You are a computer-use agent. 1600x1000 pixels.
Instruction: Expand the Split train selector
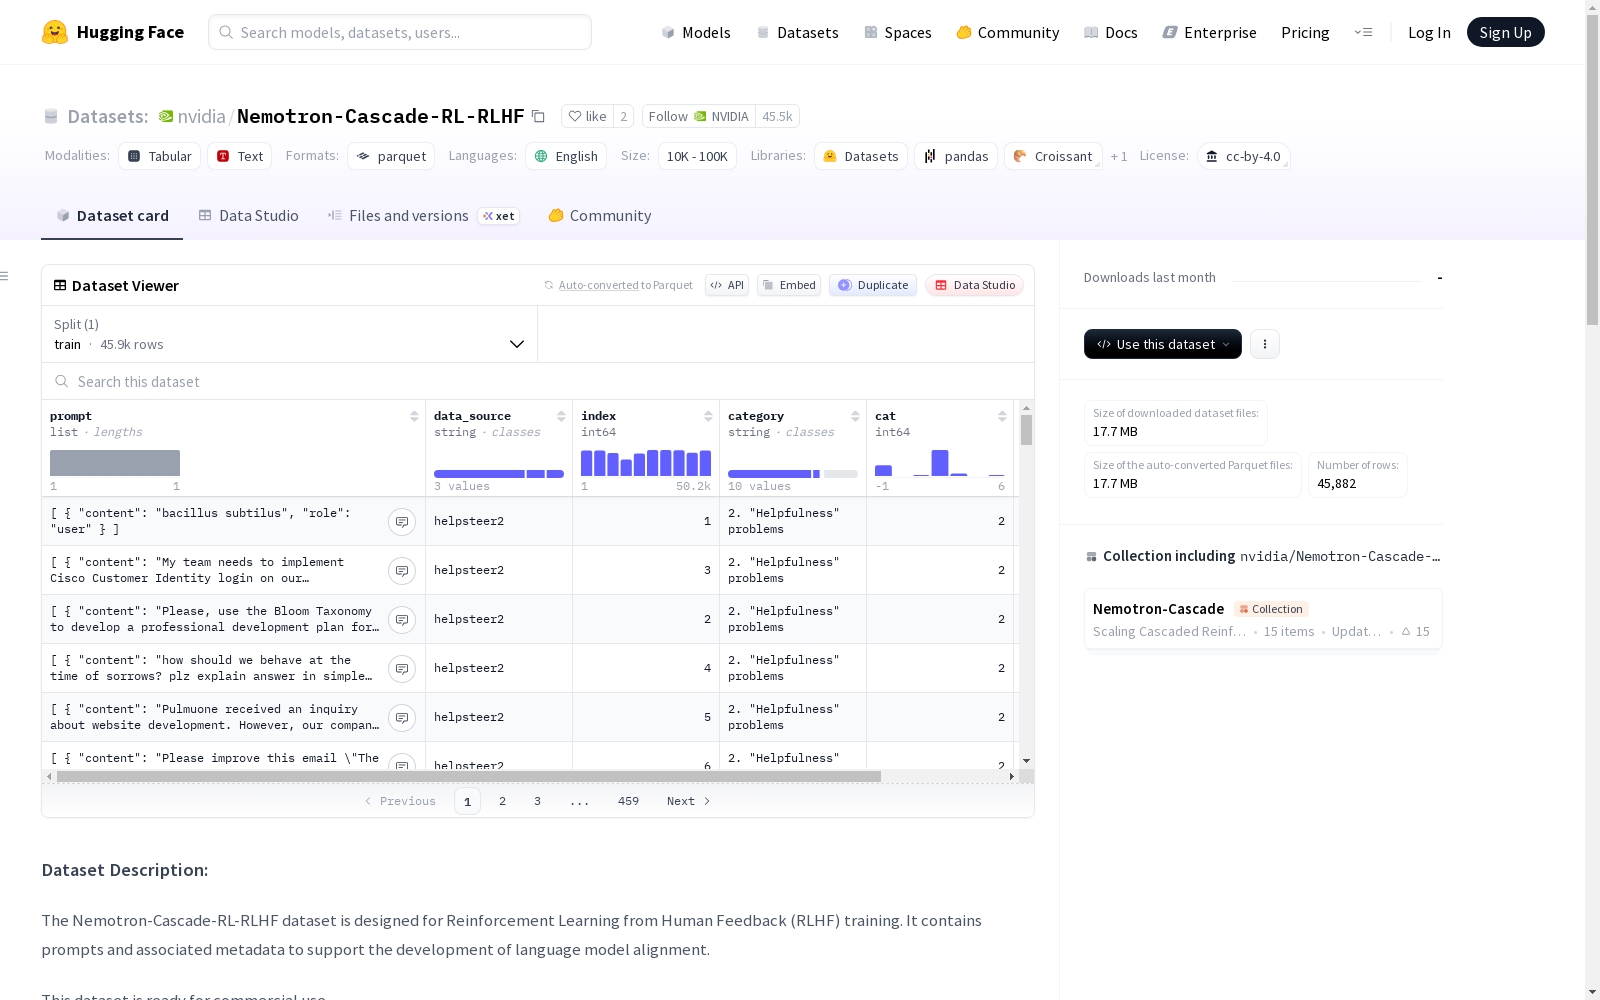click(x=290, y=334)
